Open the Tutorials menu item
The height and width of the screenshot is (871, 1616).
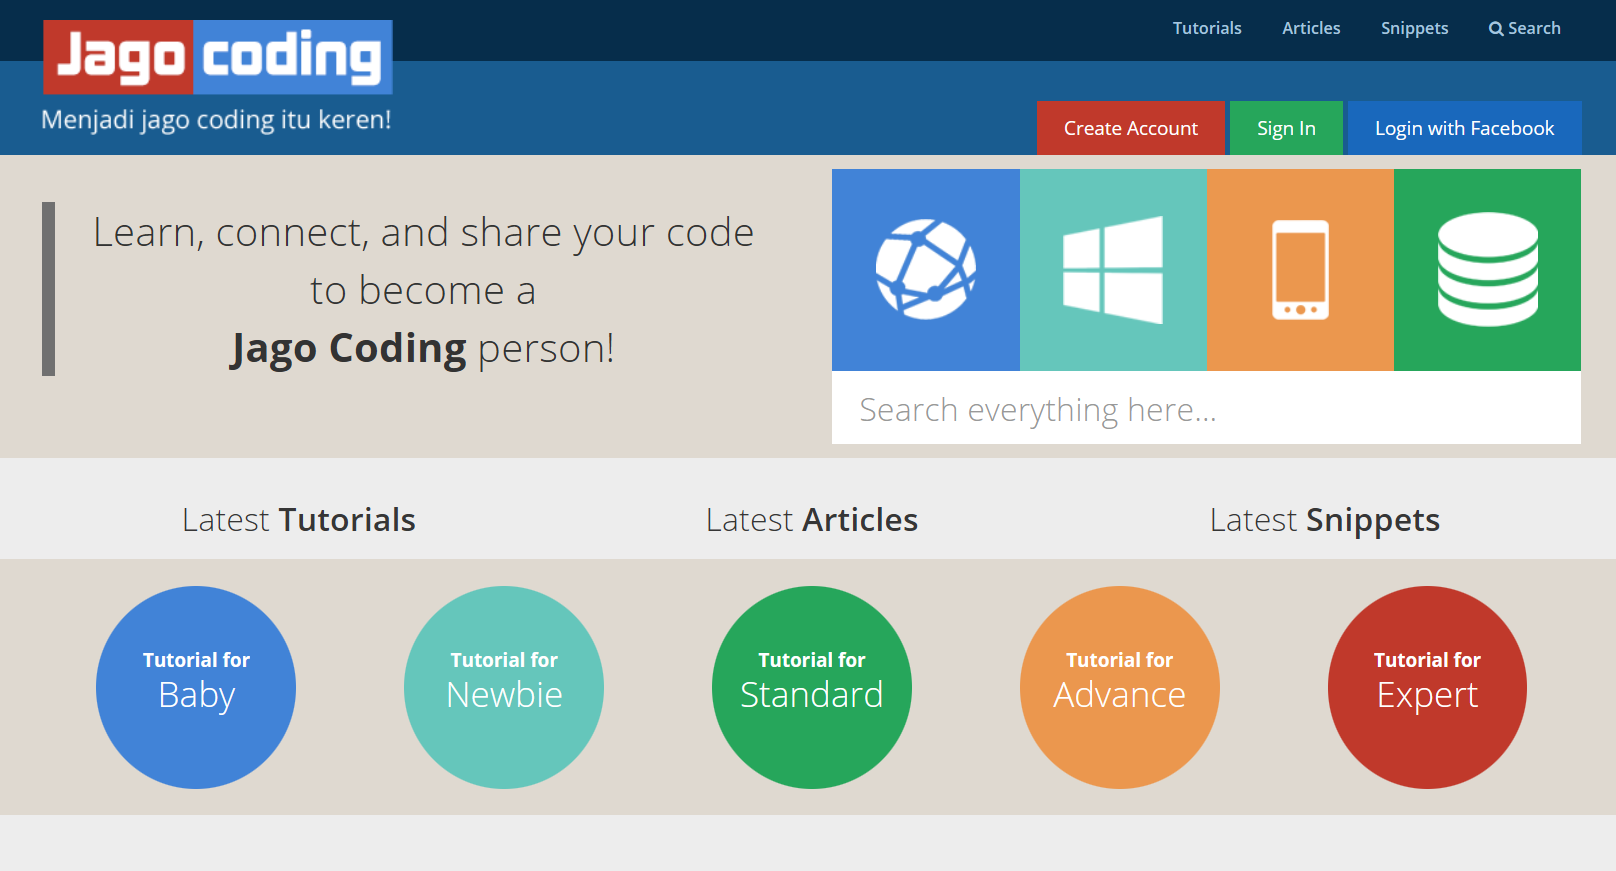point(1207,28)
